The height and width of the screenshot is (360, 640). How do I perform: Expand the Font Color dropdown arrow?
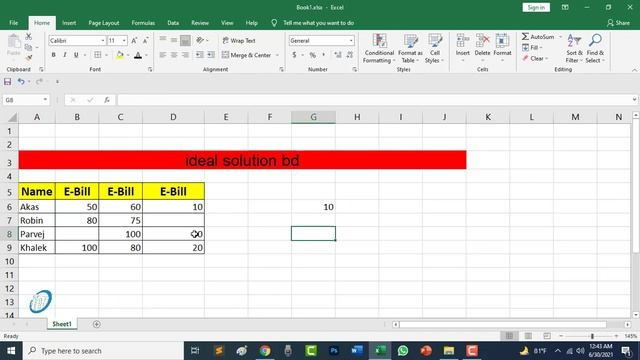[x=147, y=55]
